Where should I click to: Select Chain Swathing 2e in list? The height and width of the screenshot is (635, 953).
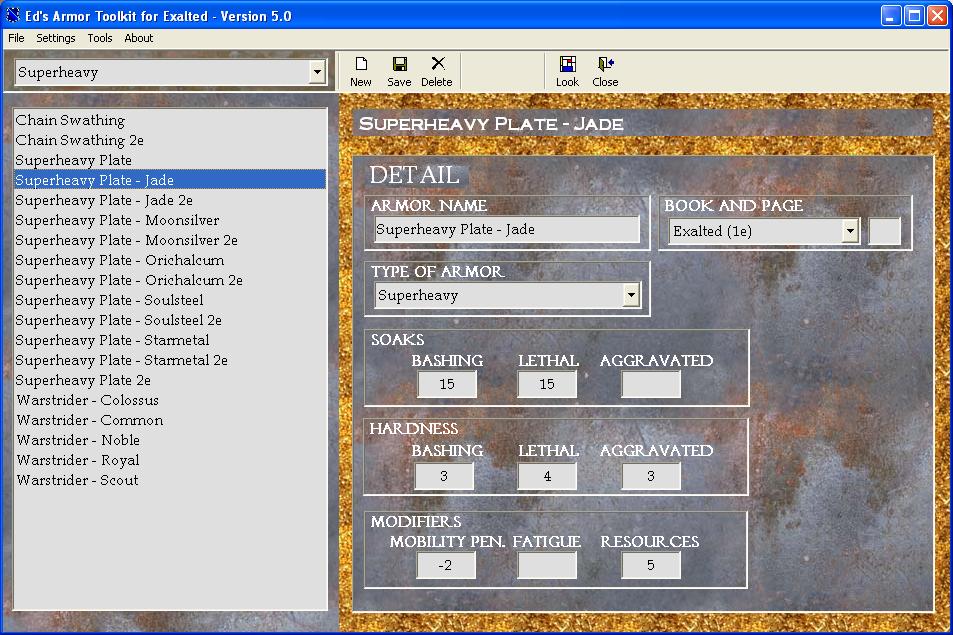(x=170, y=140)
